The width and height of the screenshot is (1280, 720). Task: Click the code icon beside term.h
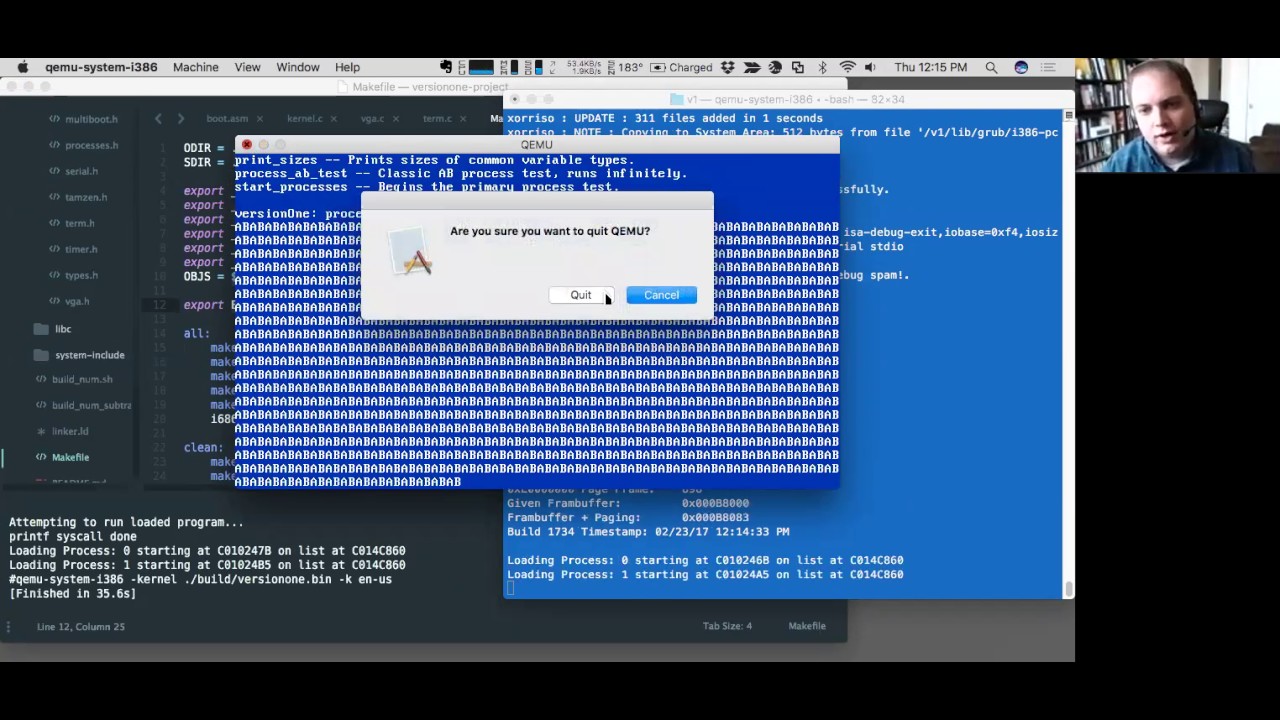pos(54,223)
